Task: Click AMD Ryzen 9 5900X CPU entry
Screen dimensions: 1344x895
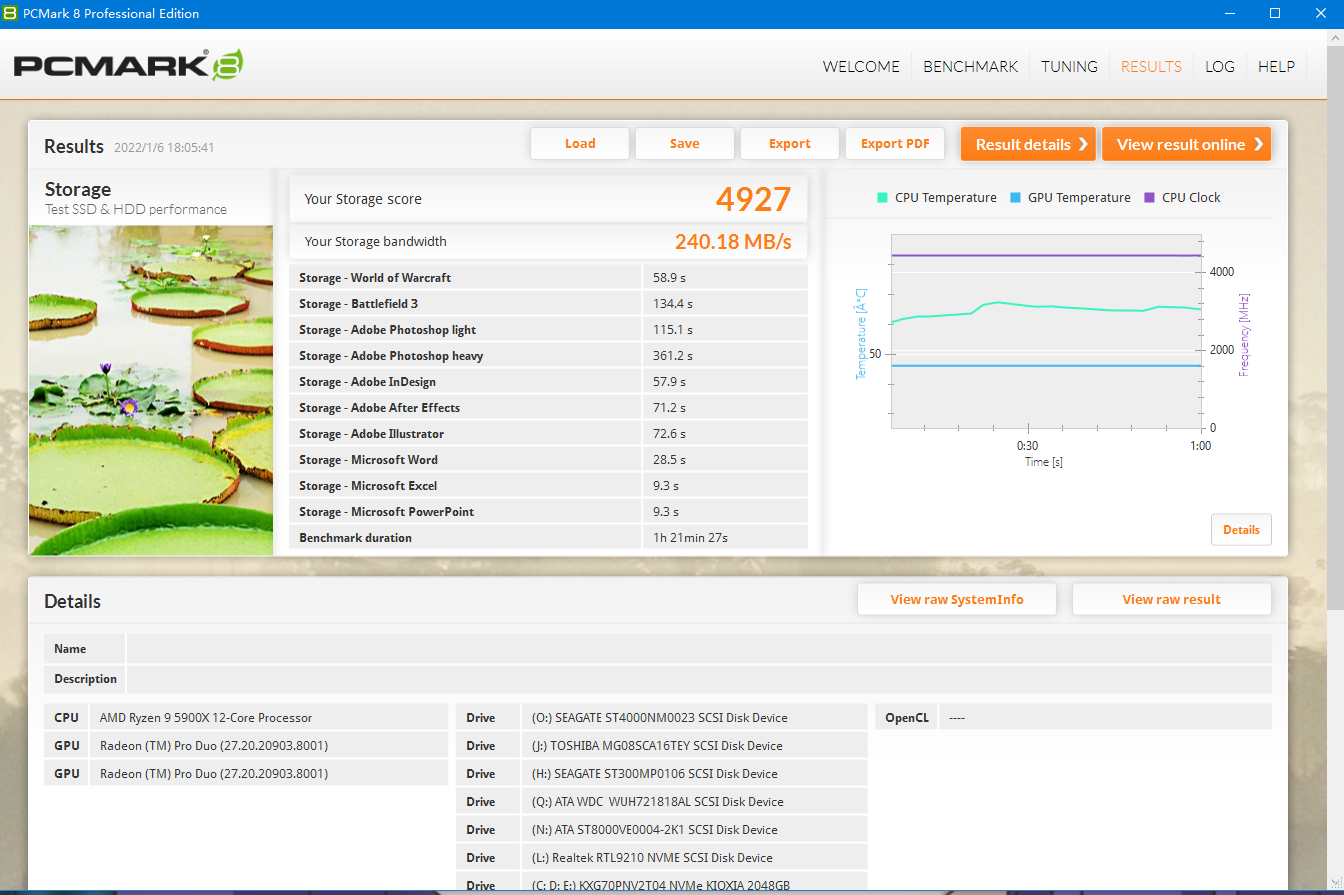Action: click(x=269, y=717)
